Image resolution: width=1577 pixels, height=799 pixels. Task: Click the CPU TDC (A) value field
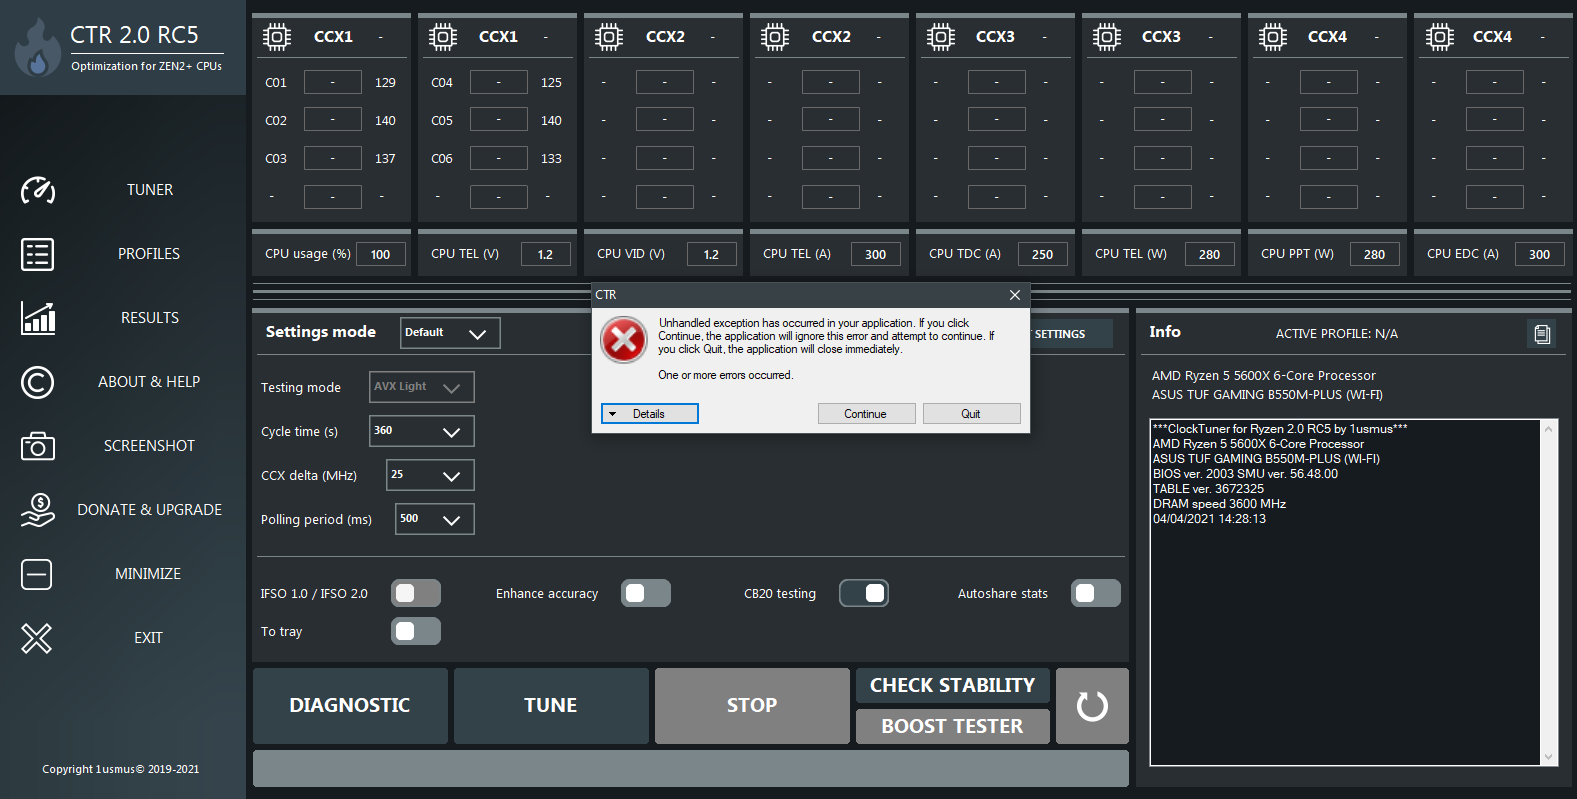point(1042,255)
